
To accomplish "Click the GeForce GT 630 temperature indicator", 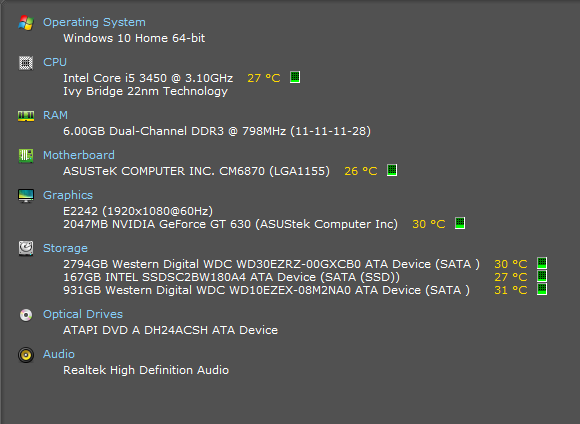I will pyautogui.click(x=460, y=223).
